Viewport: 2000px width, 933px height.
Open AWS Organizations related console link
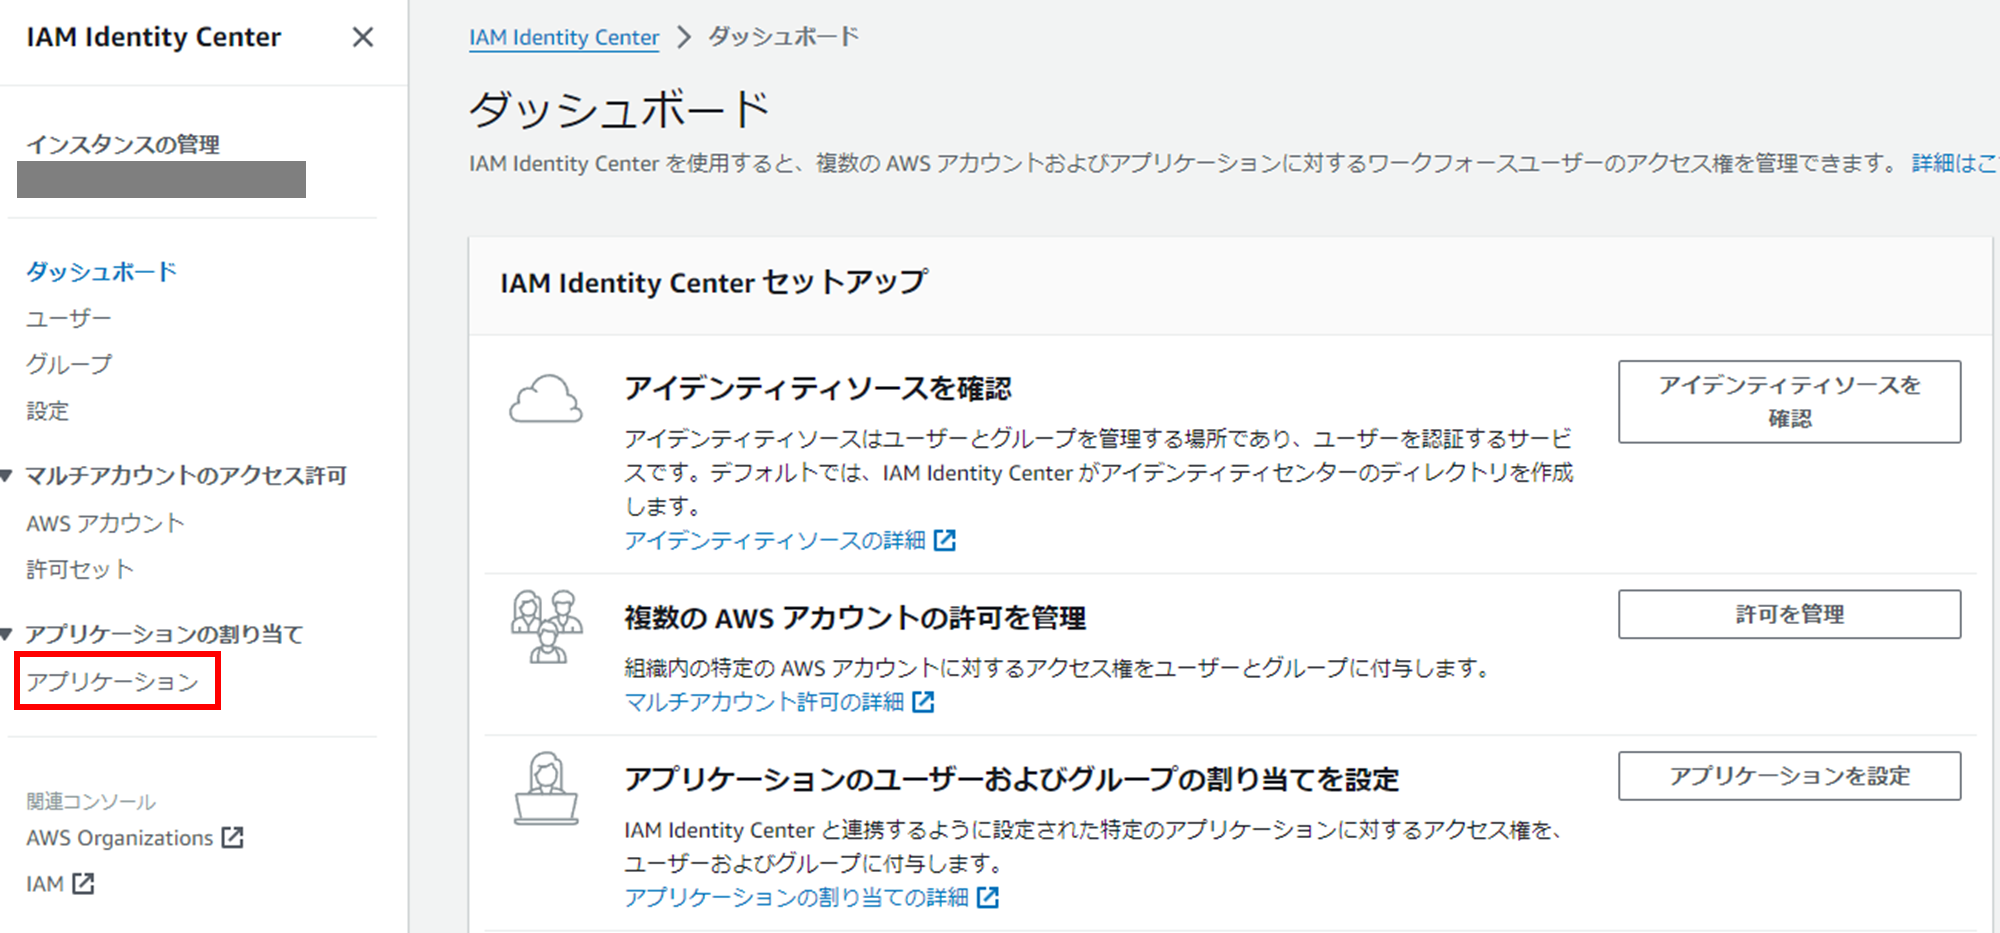[x=120, y=838]
